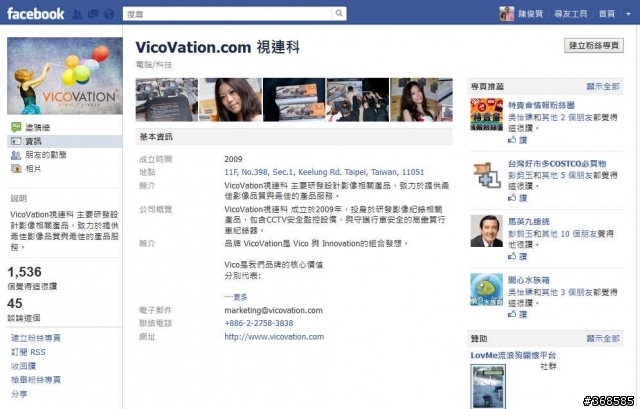Open friend requests icon in top bar
640x409 pixels.
[x=77, y=14]
